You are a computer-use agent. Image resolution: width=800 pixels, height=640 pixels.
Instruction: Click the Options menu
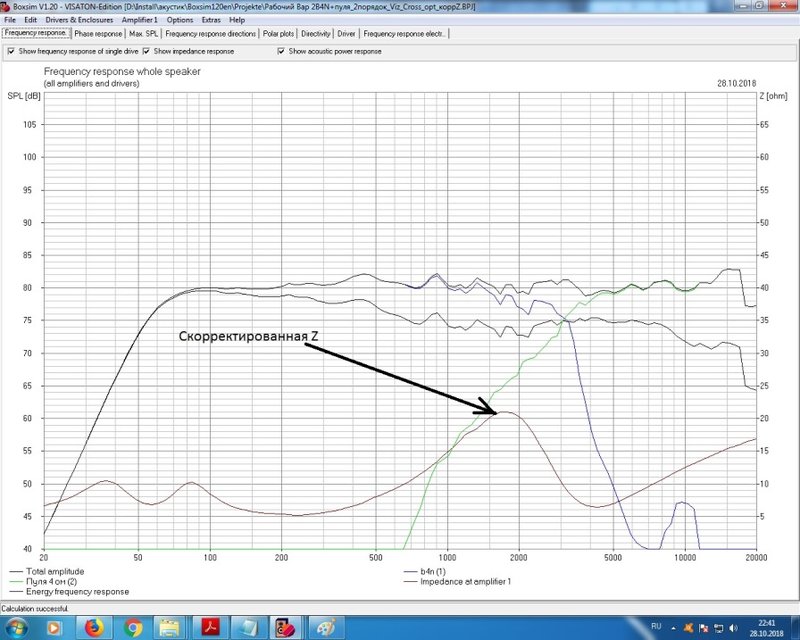click(x=180, y=20)
